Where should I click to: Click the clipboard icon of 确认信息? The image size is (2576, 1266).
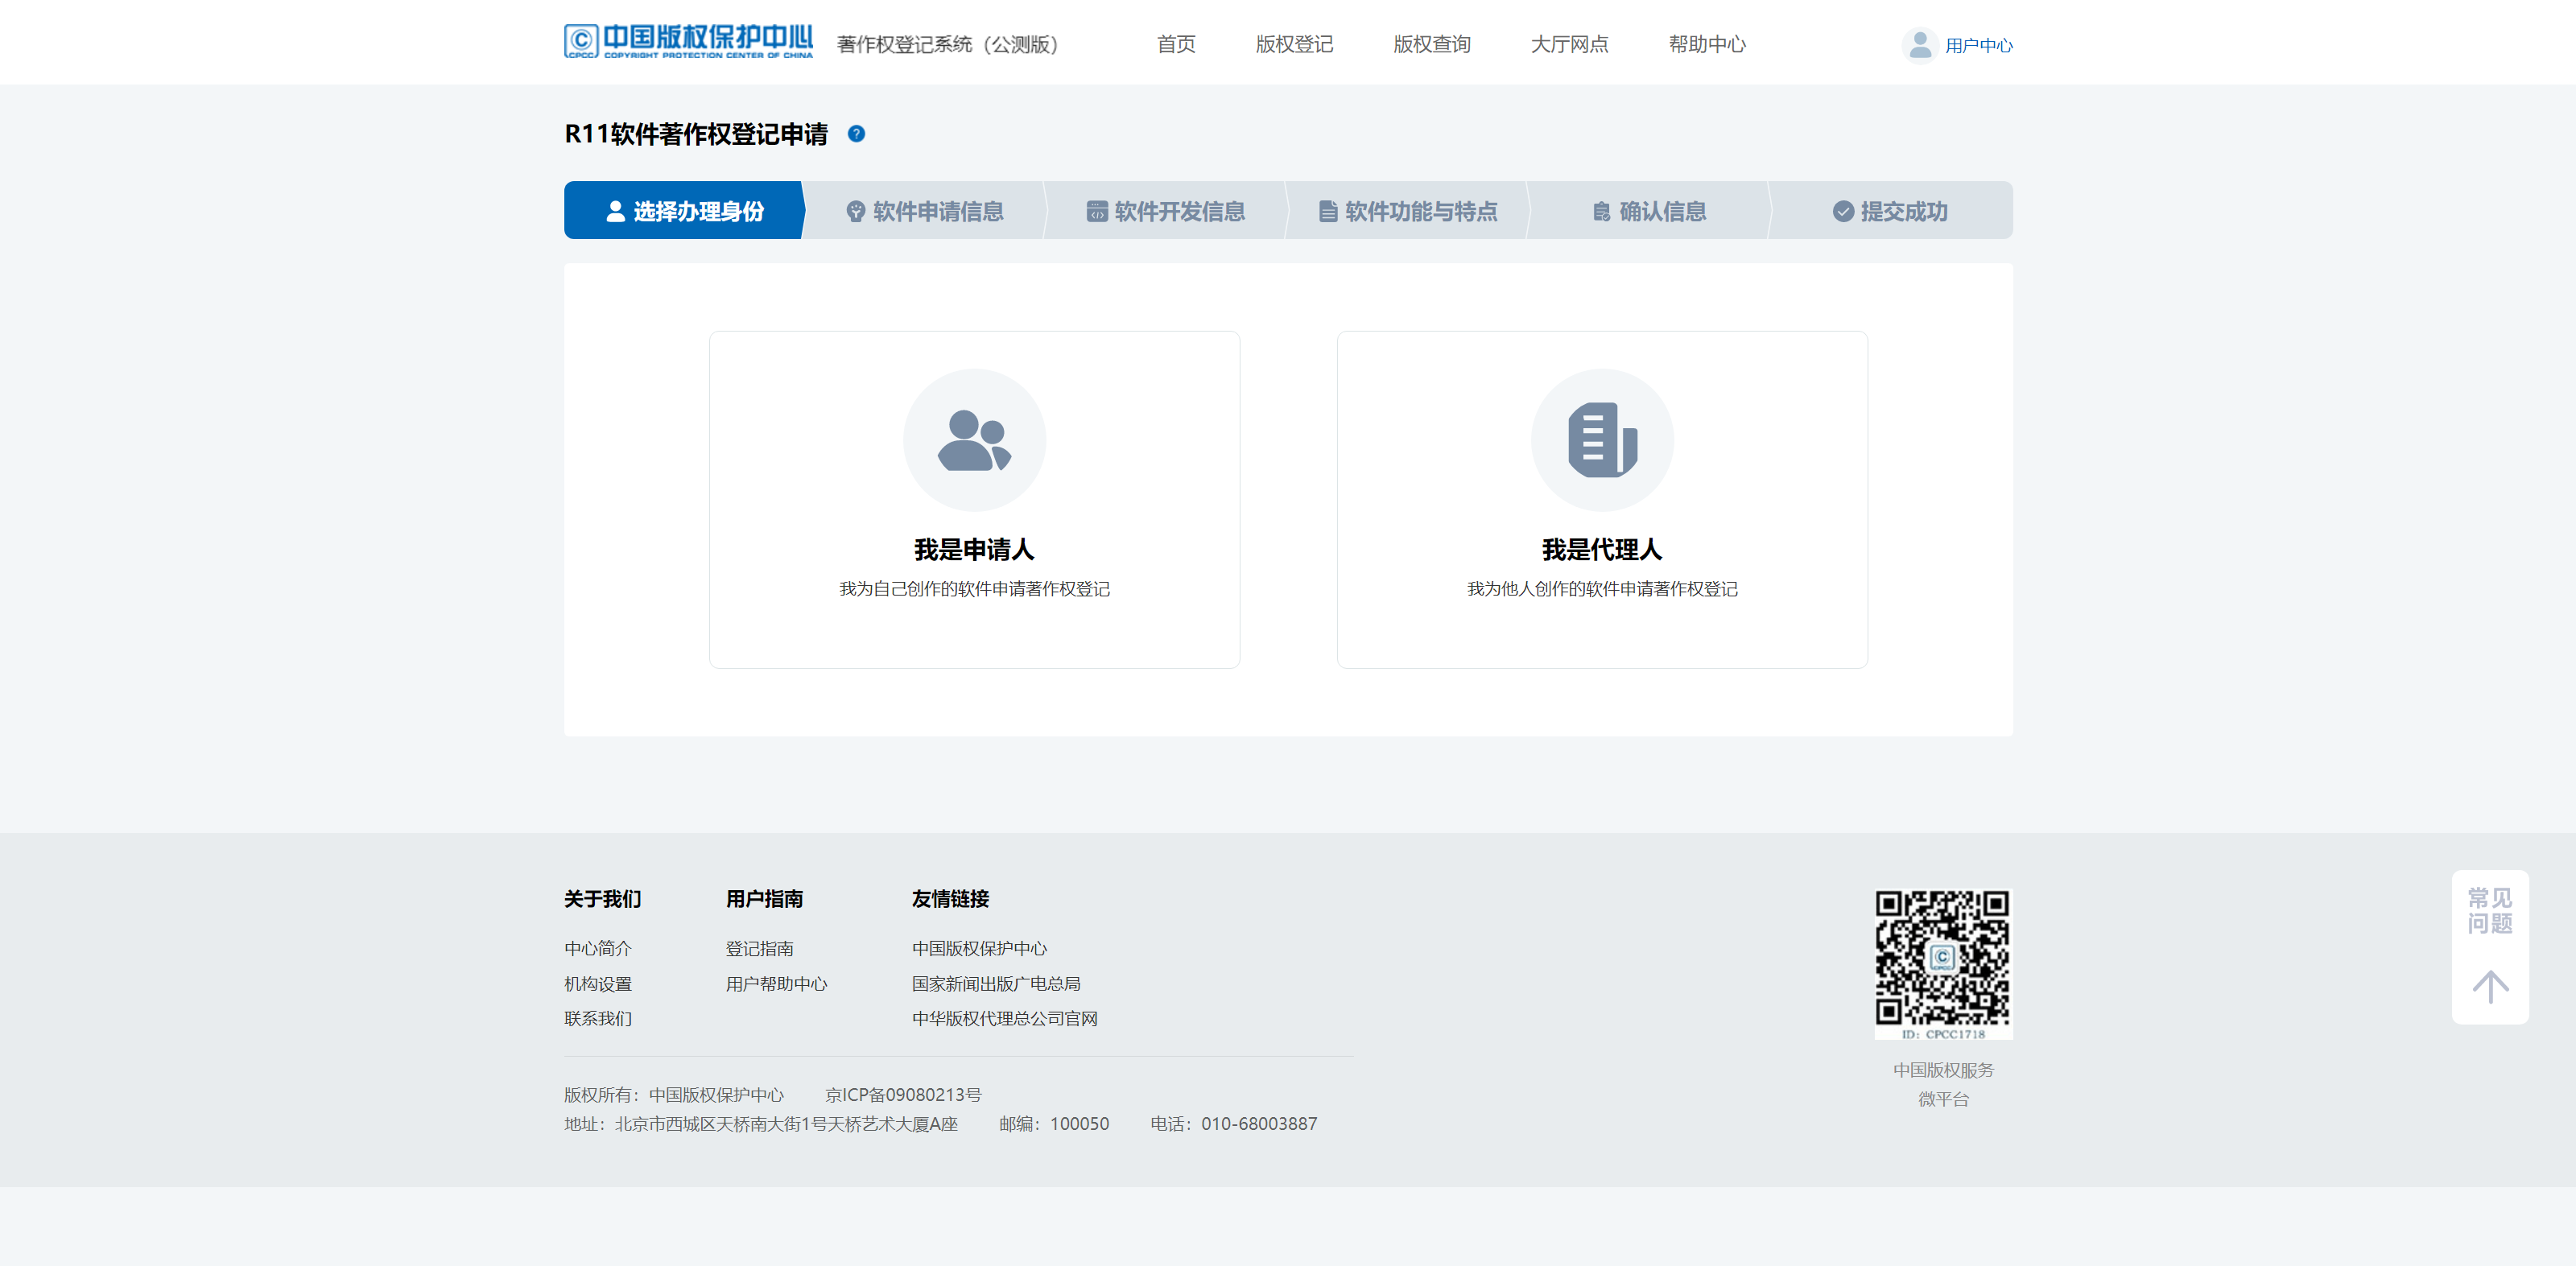click(x=1601, y=211)
